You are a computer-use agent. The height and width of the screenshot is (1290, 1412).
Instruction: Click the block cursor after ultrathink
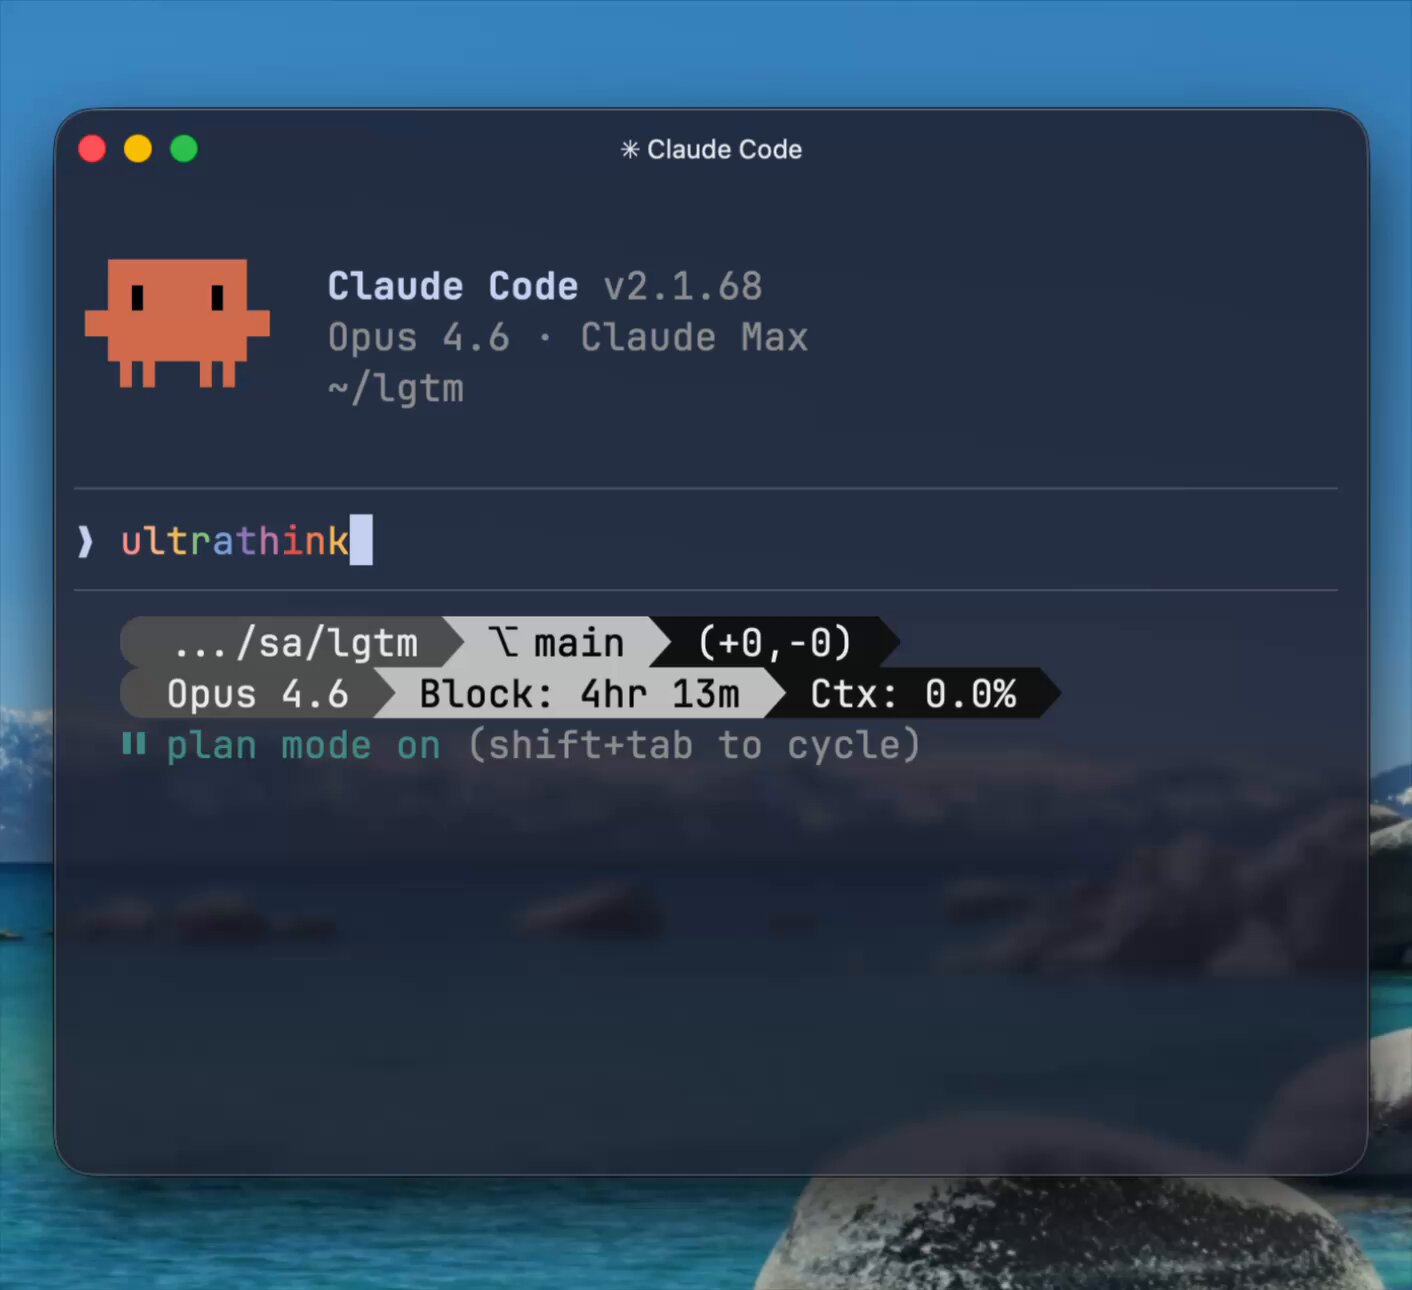(x=361, y=540)
